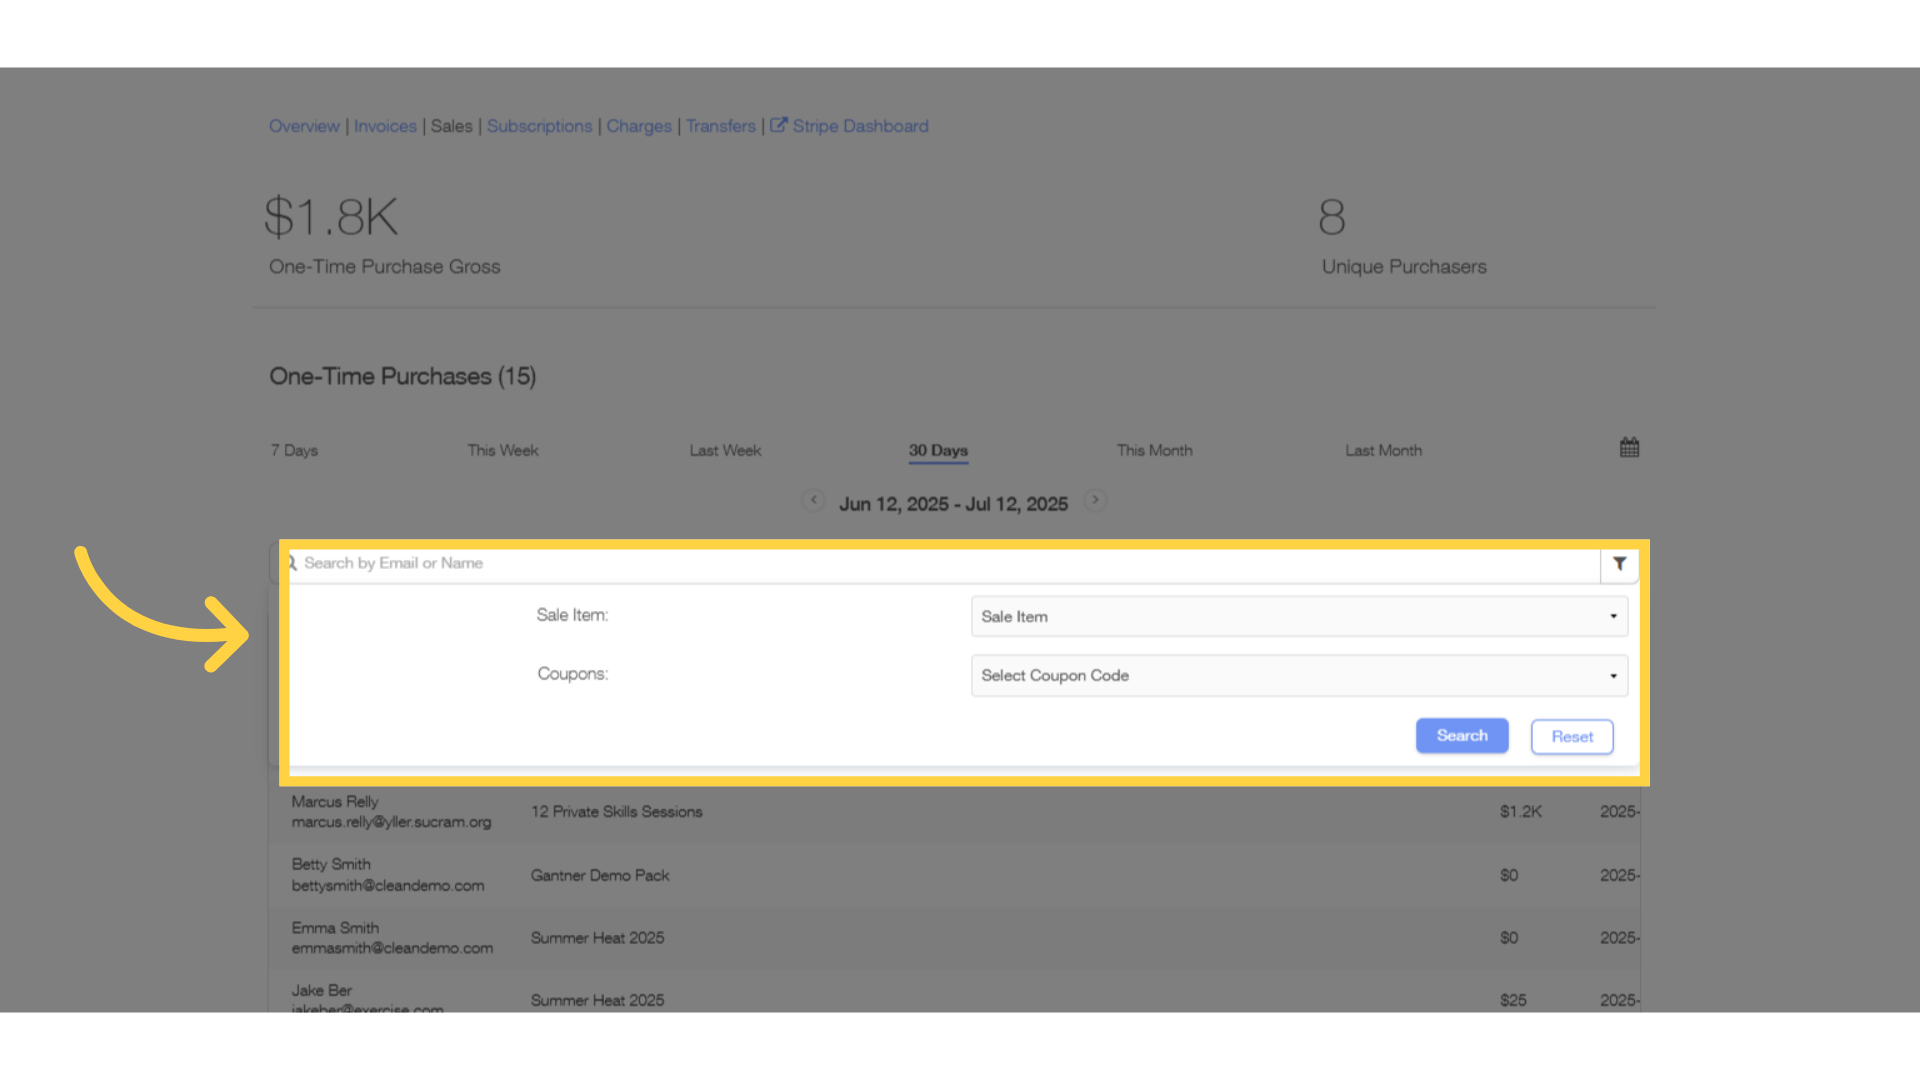Viewport: 1920px width, 1080px height.
Task: Open the Stripe Dashboard external link
Action: click(x=849, y=126)
